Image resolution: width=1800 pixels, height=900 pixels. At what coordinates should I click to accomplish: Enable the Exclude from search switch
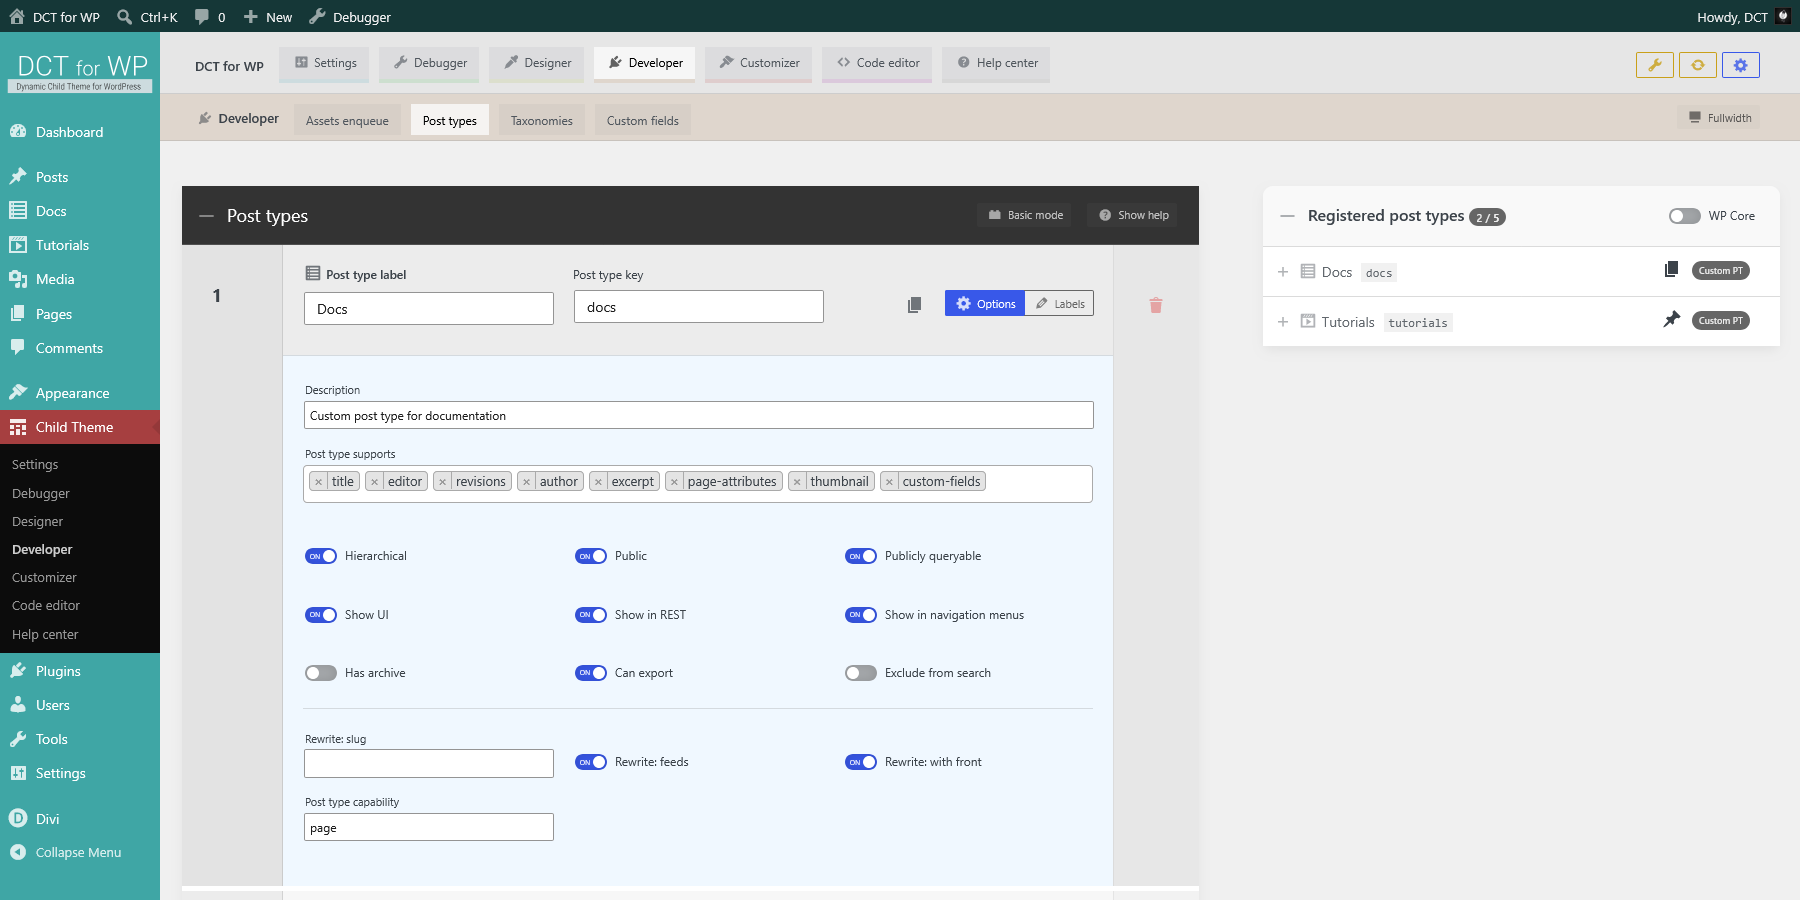(861, 673)
